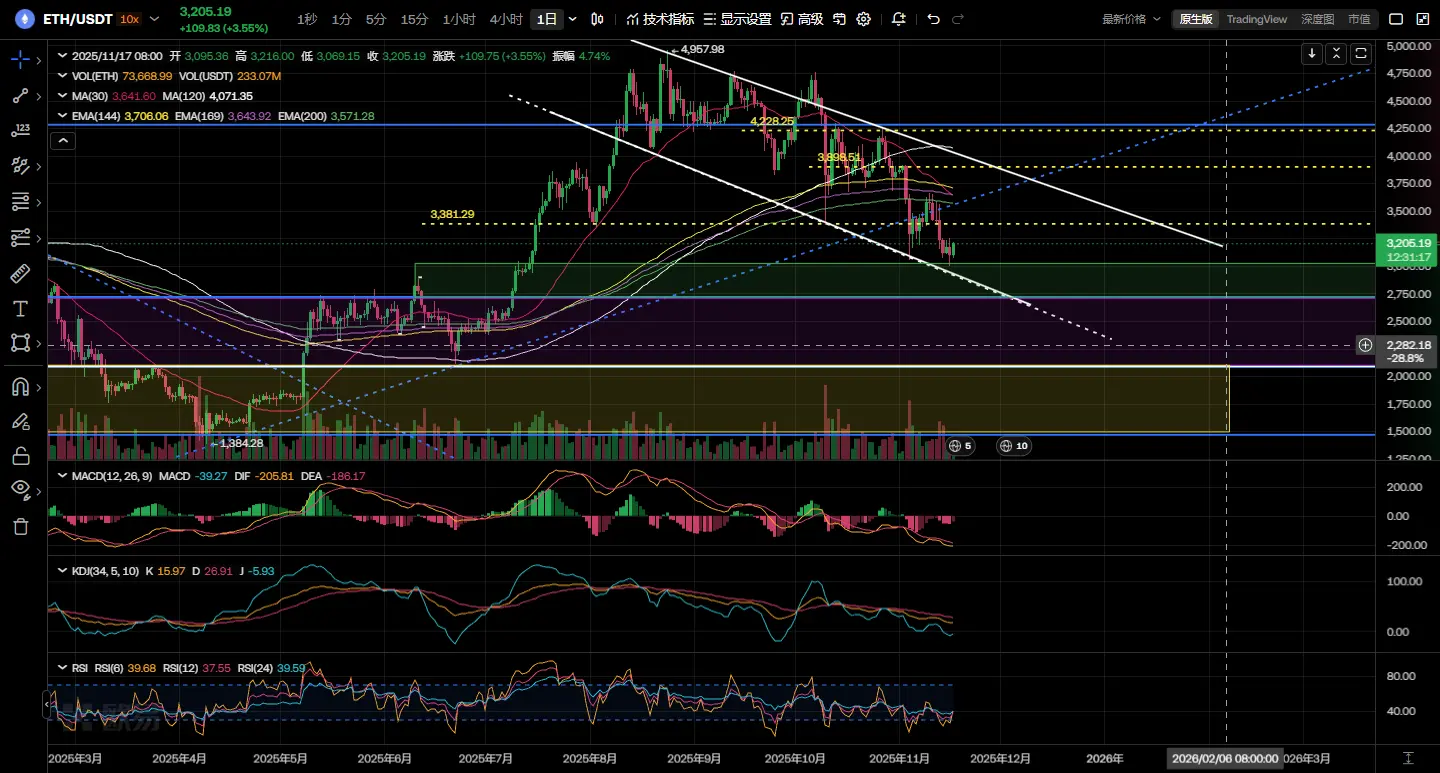Select the text annotation tool
This screenshot has height=773, width=1440.
(20, 308)
